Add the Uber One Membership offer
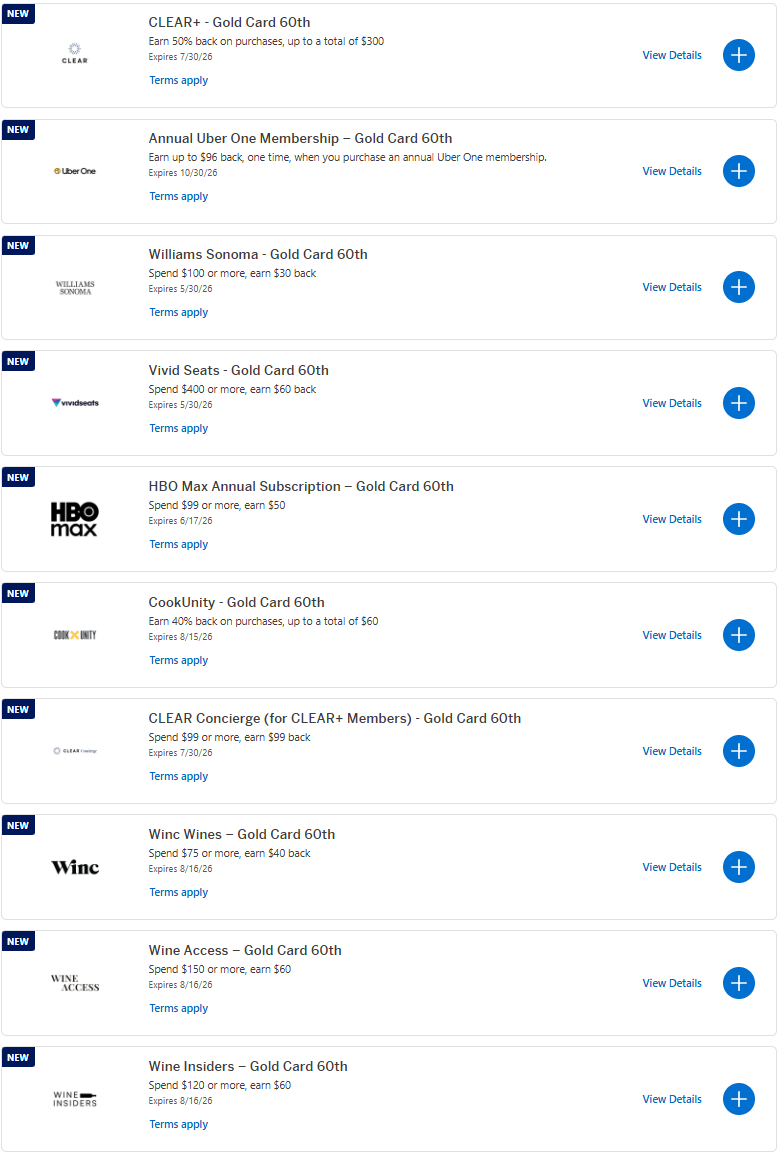781x1154 pixels. pyautogui.click(x=738, y=171)
